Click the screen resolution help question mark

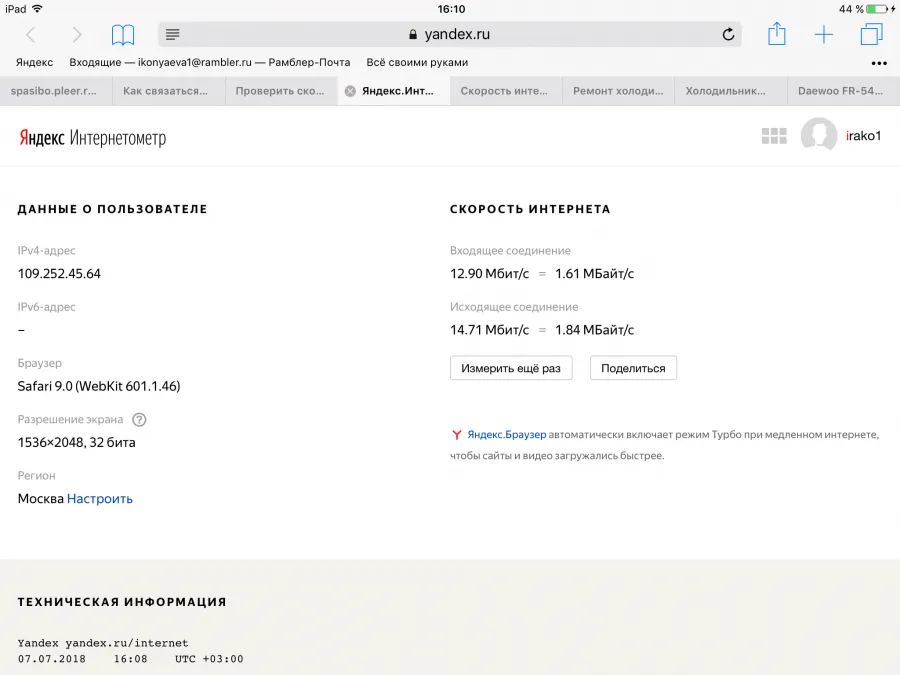click(139, 420)
